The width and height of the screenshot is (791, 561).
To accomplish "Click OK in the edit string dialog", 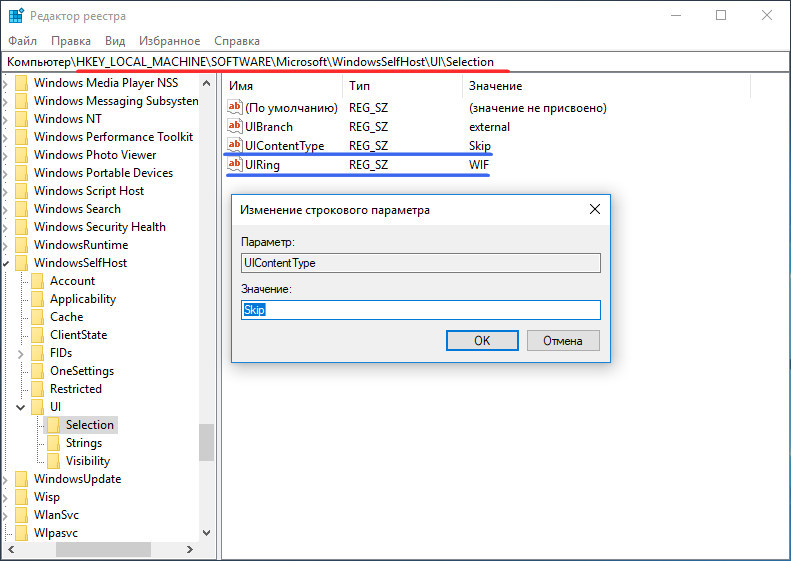I will (x=482, y=341).
